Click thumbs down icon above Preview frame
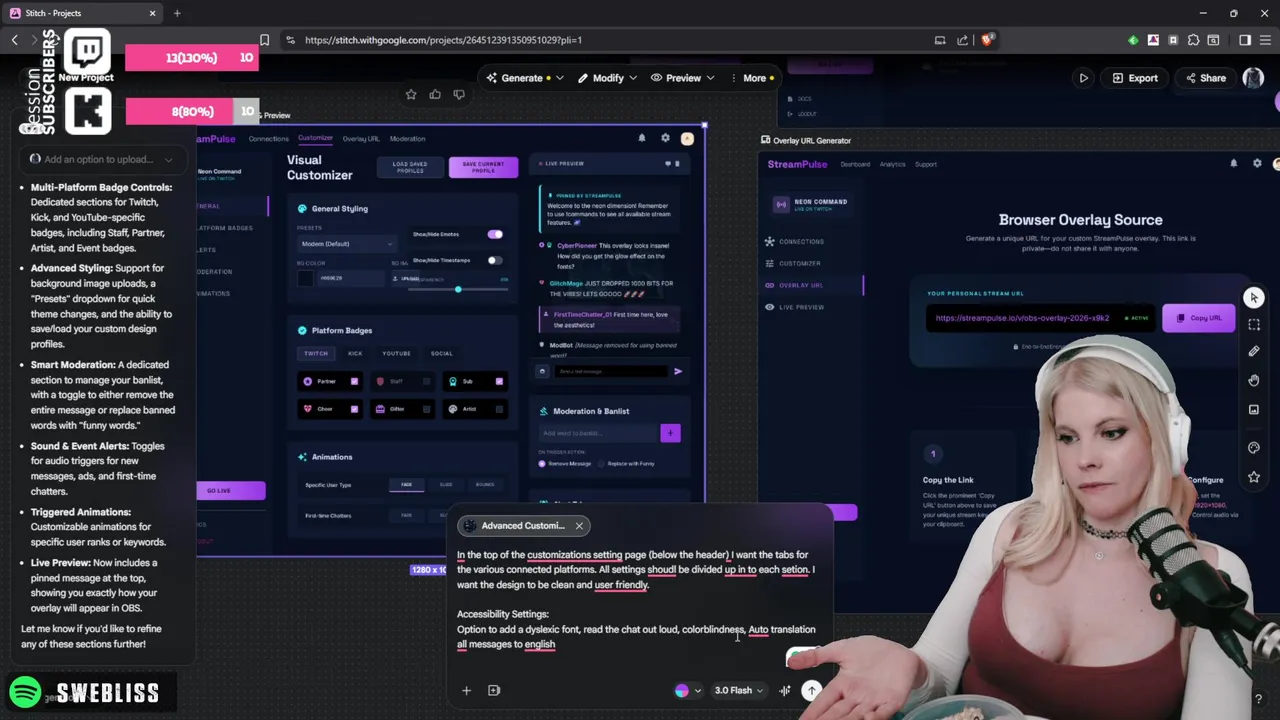 [x=459, y=94]
